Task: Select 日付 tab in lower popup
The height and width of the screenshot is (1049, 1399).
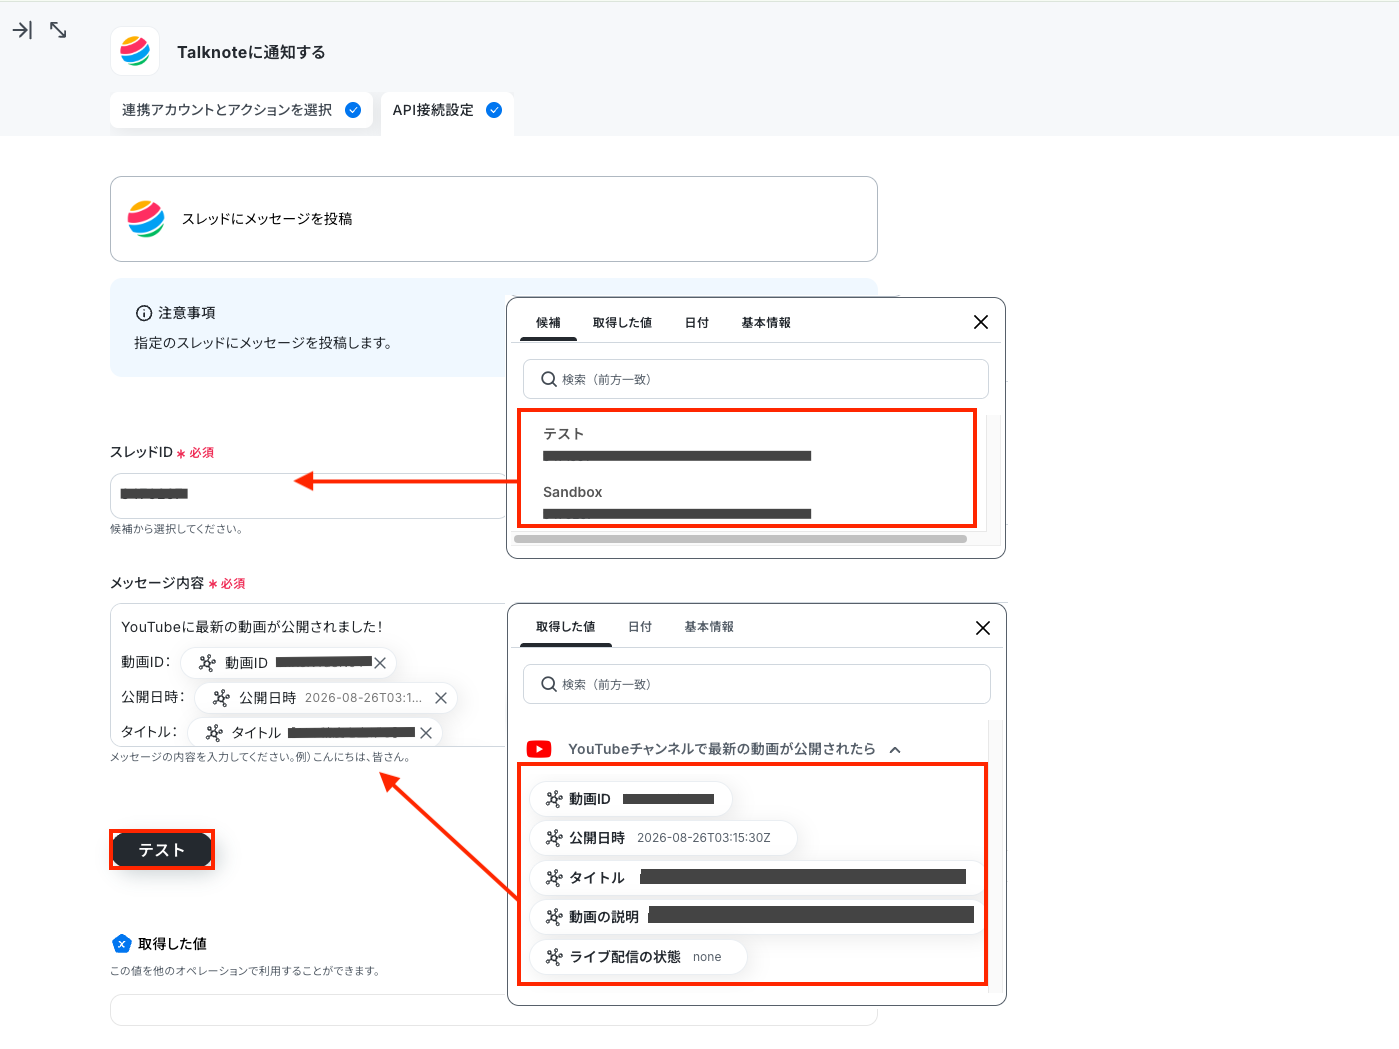Action: coord(640,627)
